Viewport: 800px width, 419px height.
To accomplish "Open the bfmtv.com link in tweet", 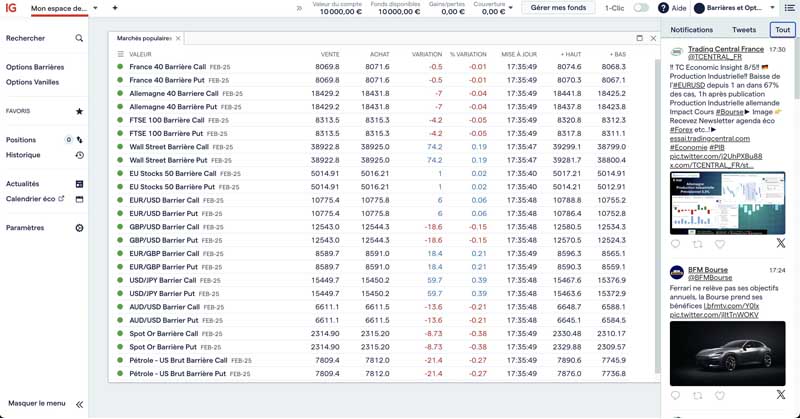I will (x=731, y=306).
